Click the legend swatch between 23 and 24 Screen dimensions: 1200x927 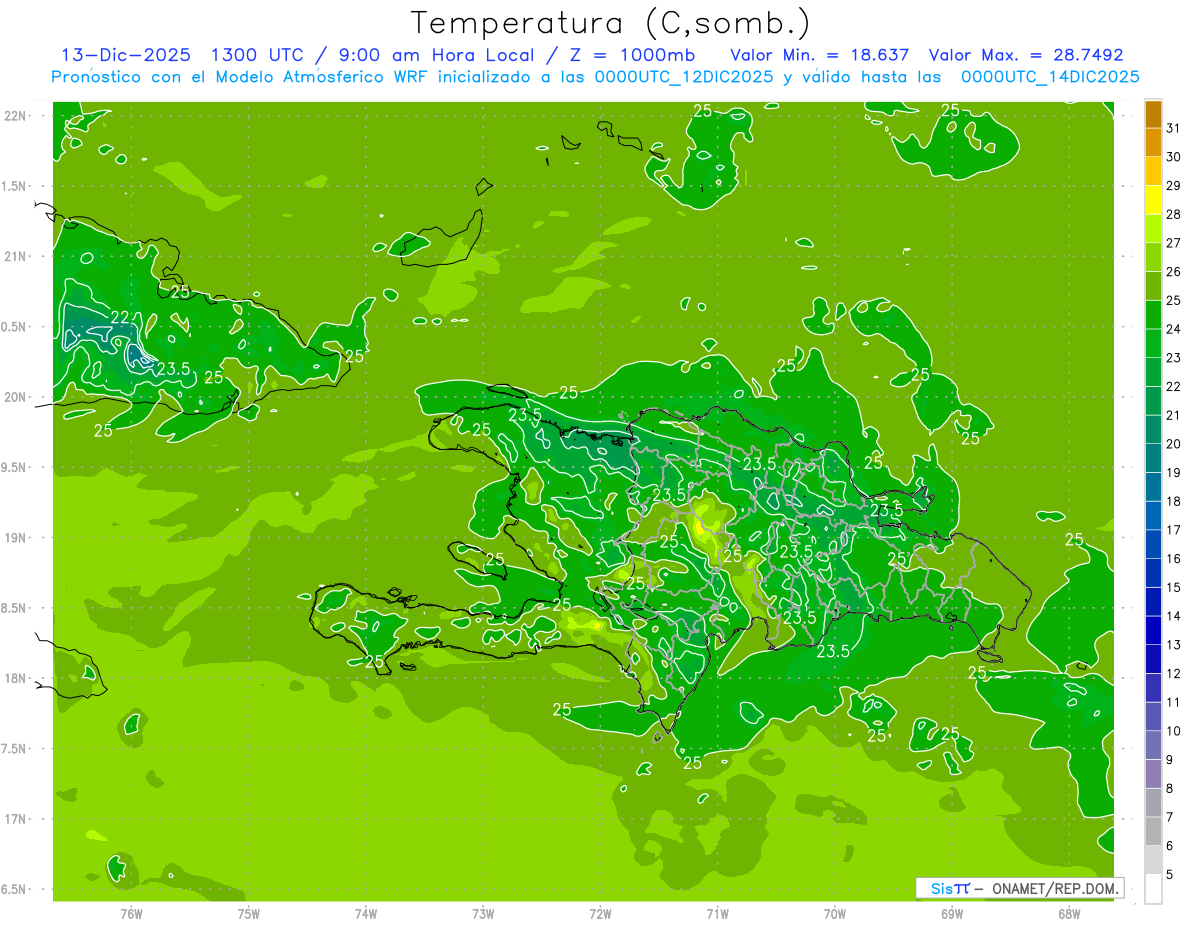coord(1153,343)
